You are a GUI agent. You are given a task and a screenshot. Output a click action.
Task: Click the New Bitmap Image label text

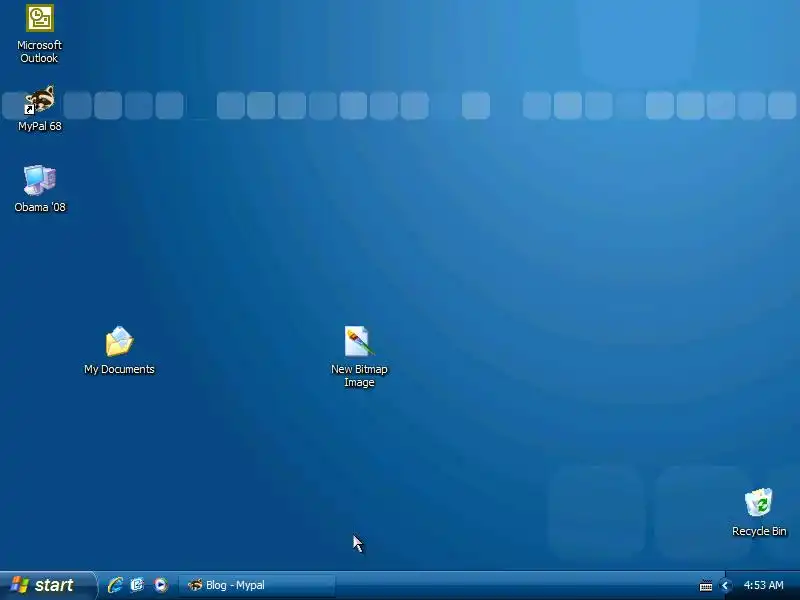tap(360, 376)
